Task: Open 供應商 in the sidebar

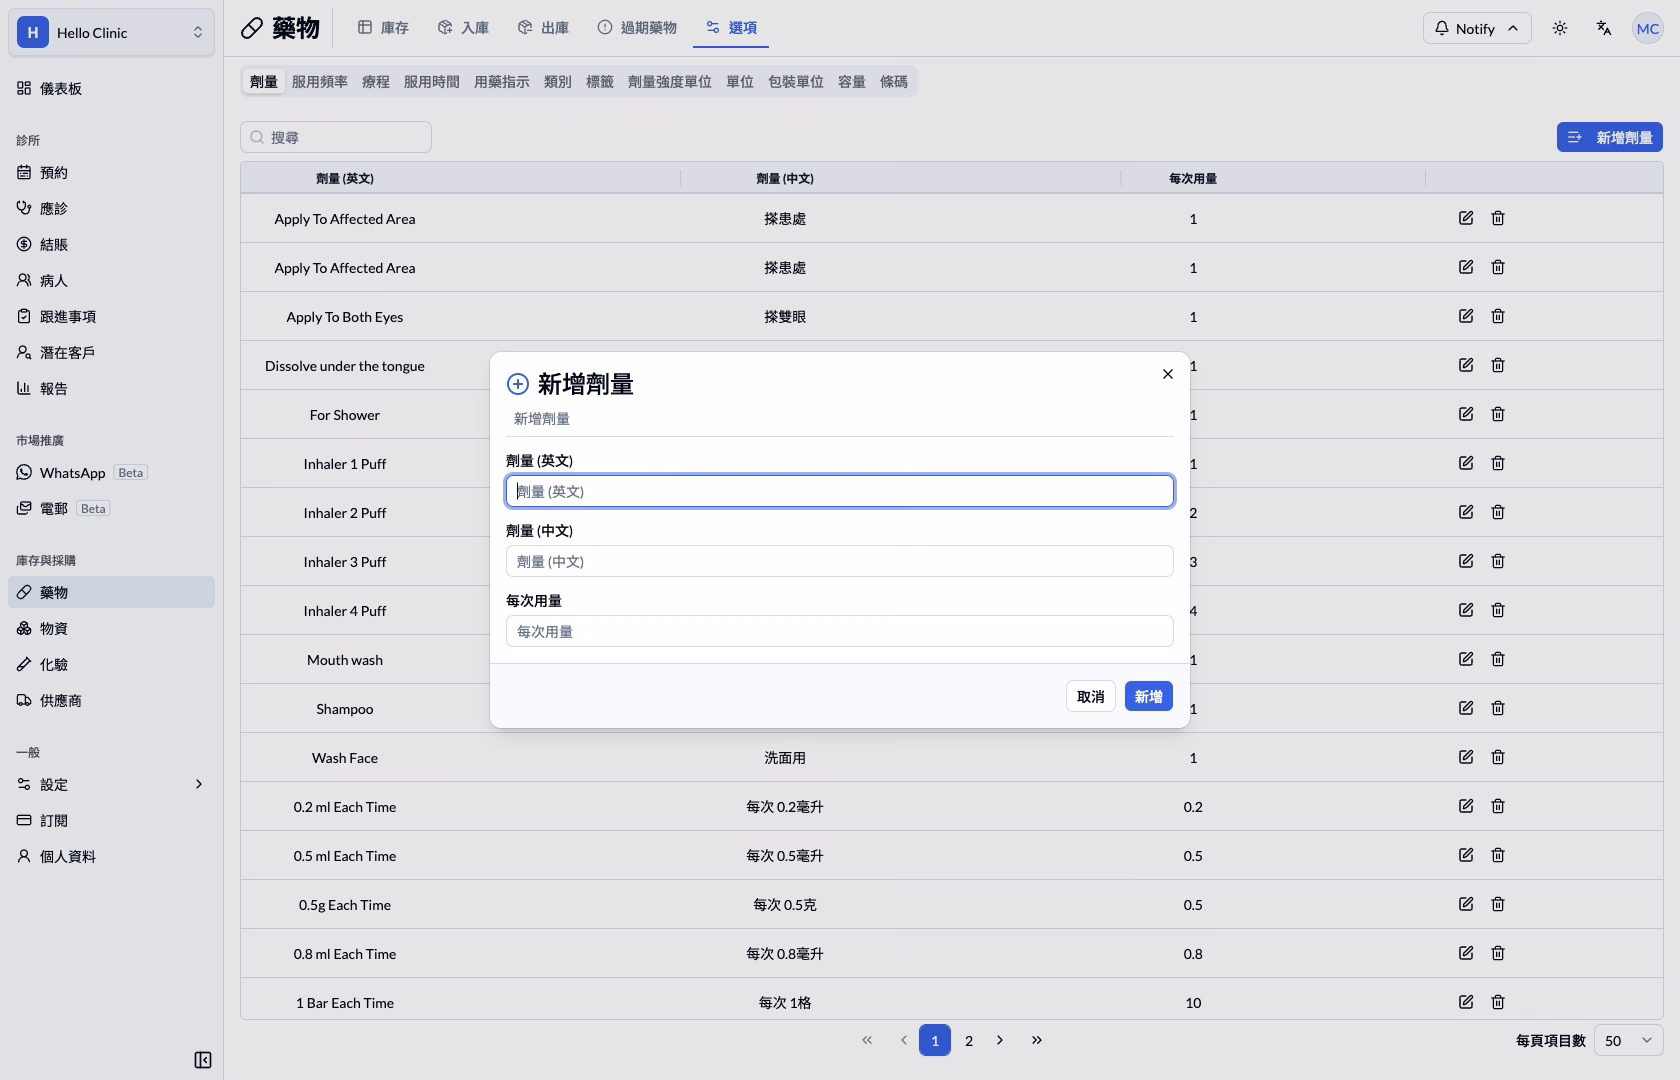Action: tap(112, 700)
